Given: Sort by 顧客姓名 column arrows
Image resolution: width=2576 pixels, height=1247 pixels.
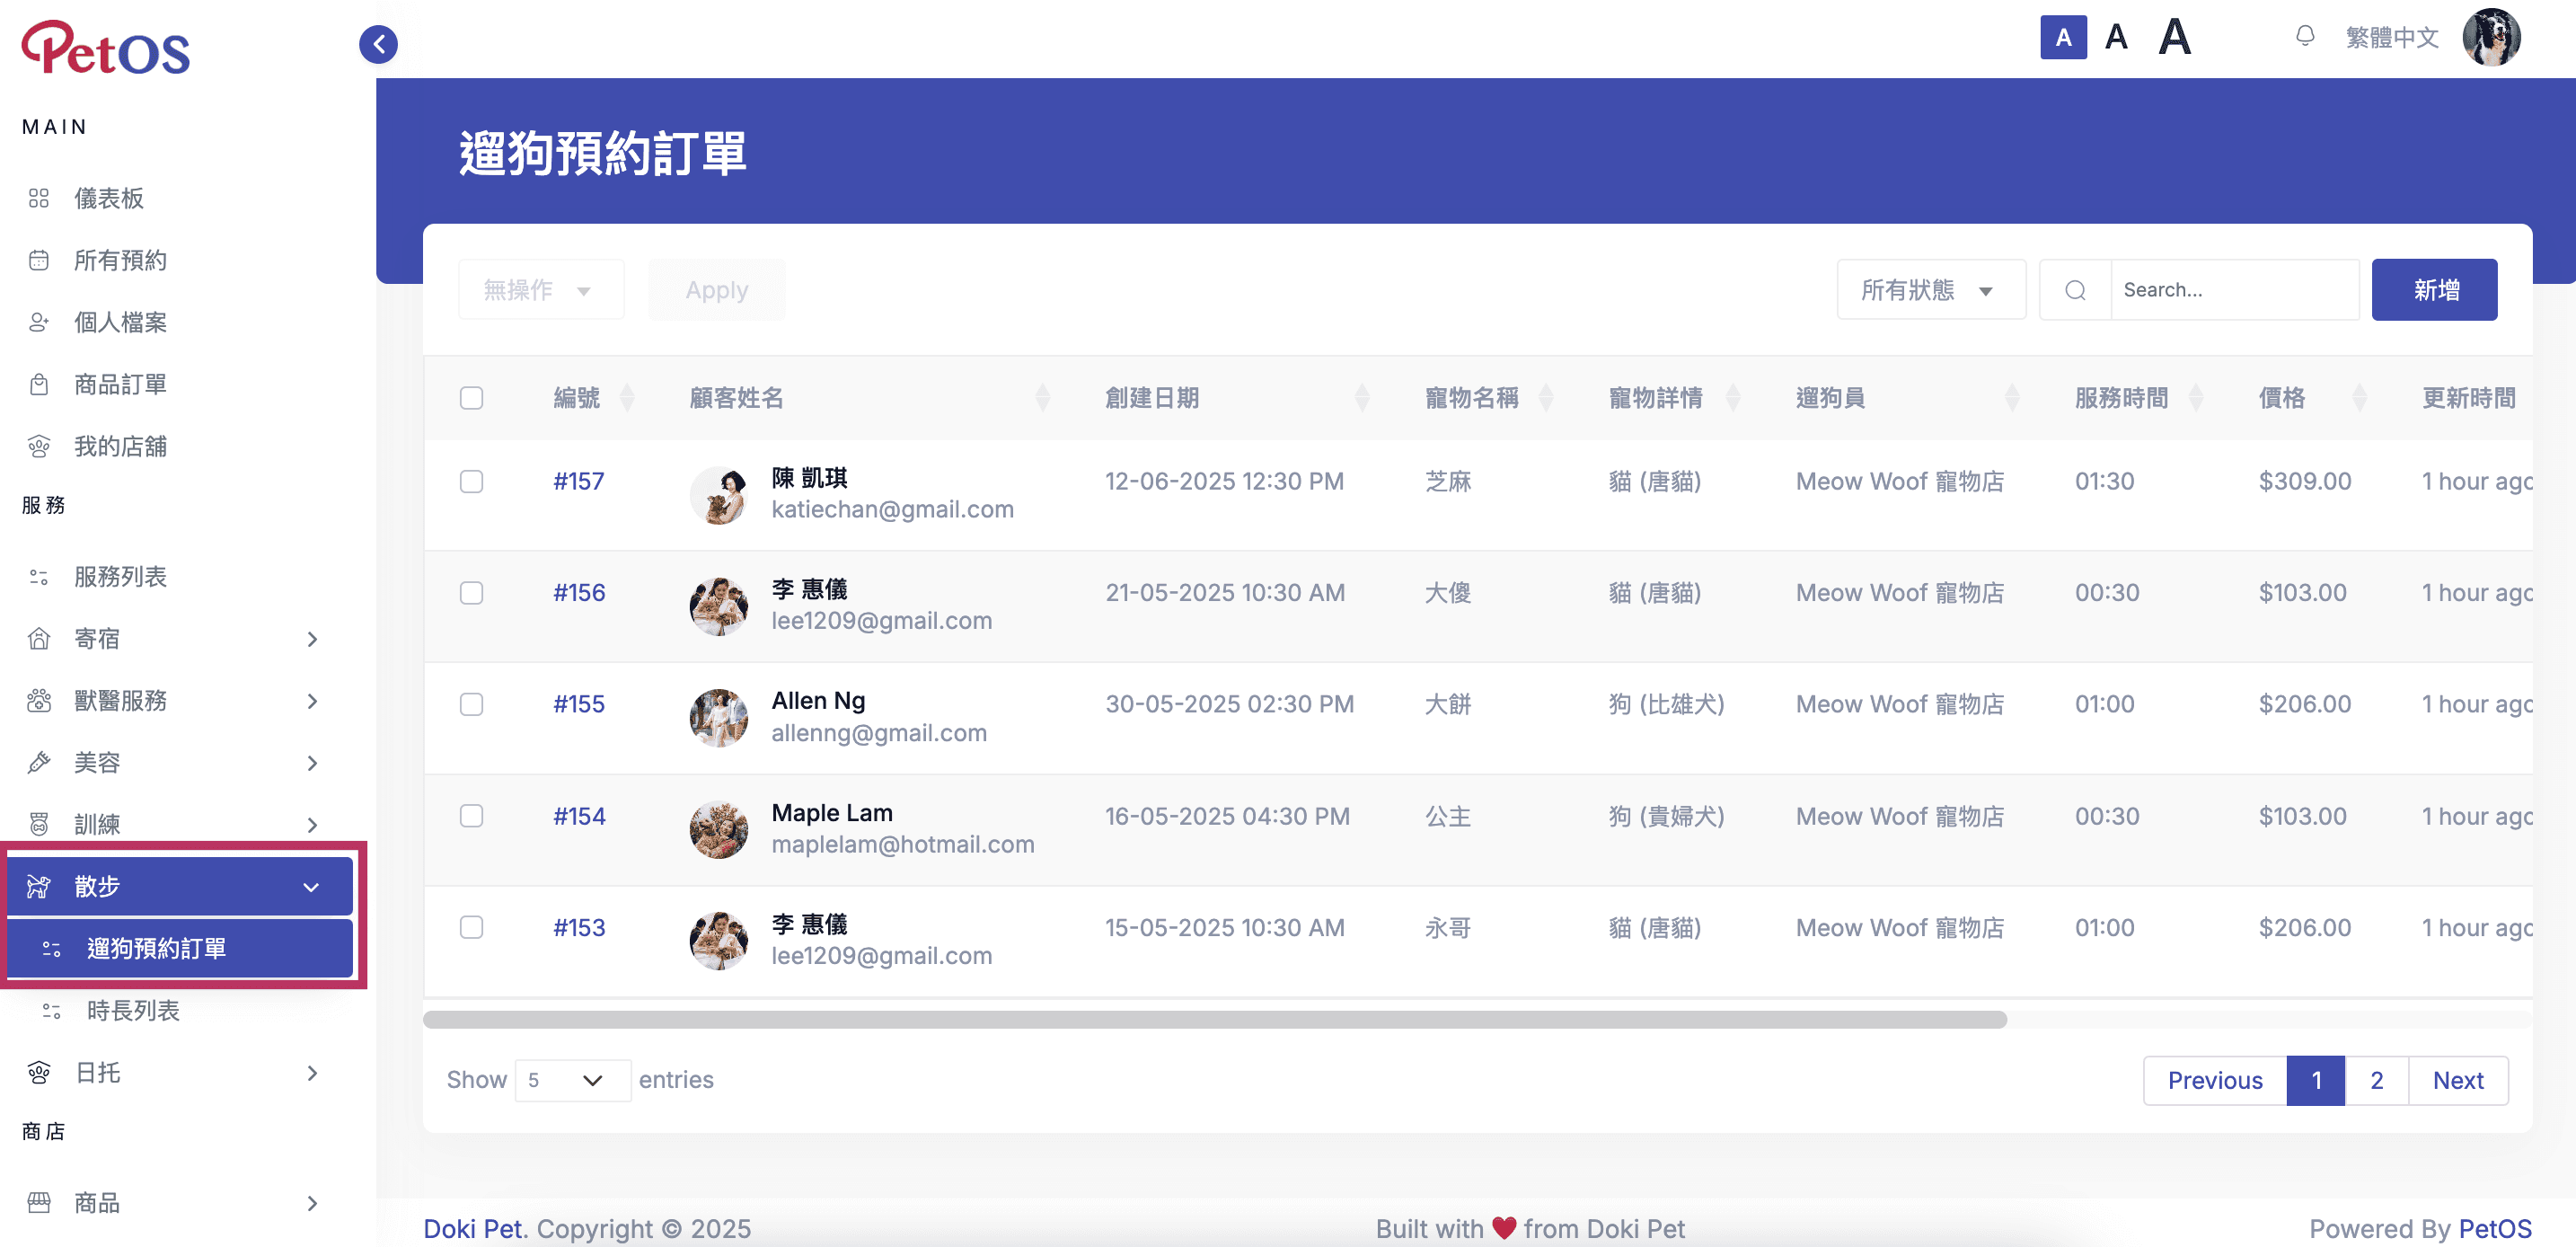Looking at the screenshot, I should [x=1042, y=398].
